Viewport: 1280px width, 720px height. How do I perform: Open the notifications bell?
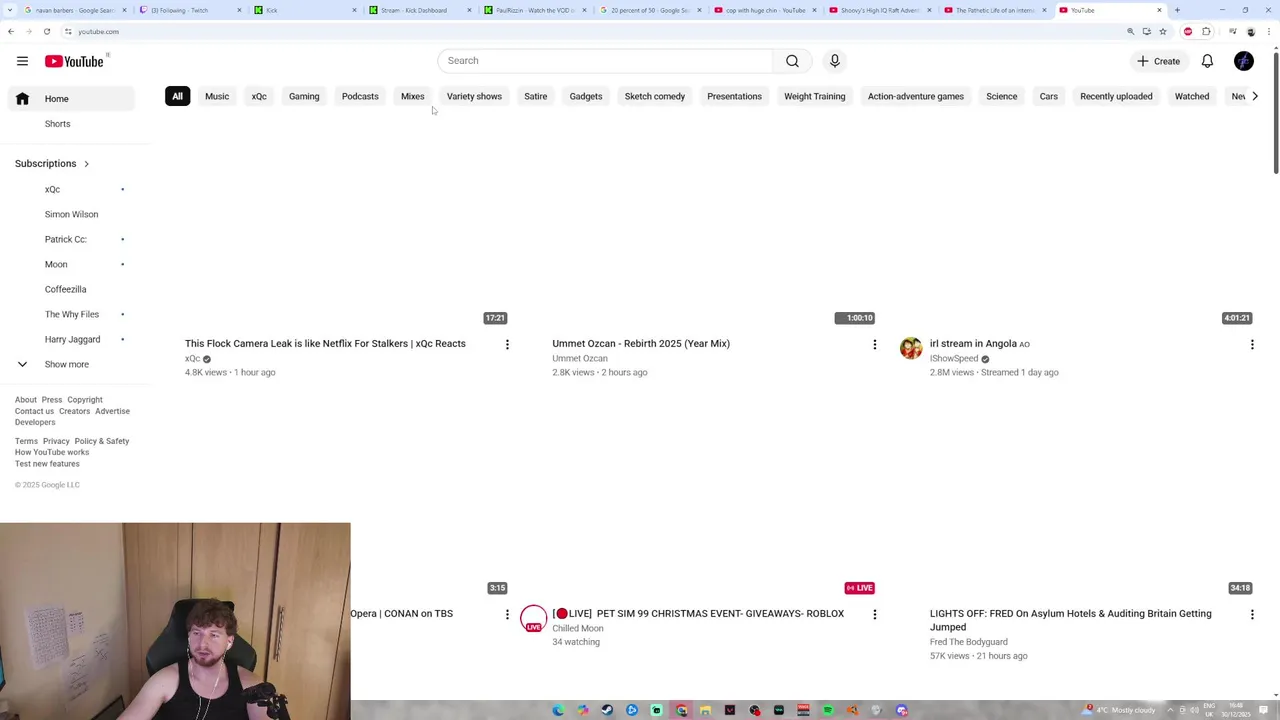pyautogui.click(x=1207, y=61)
